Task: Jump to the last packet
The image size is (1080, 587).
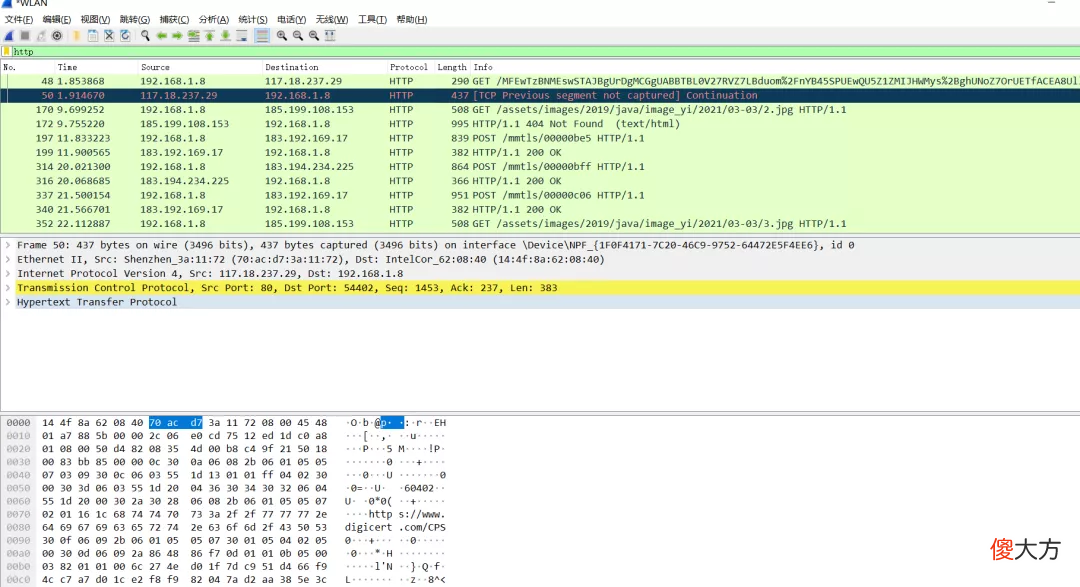Action: pyautogui.click(x=225, y=36)
